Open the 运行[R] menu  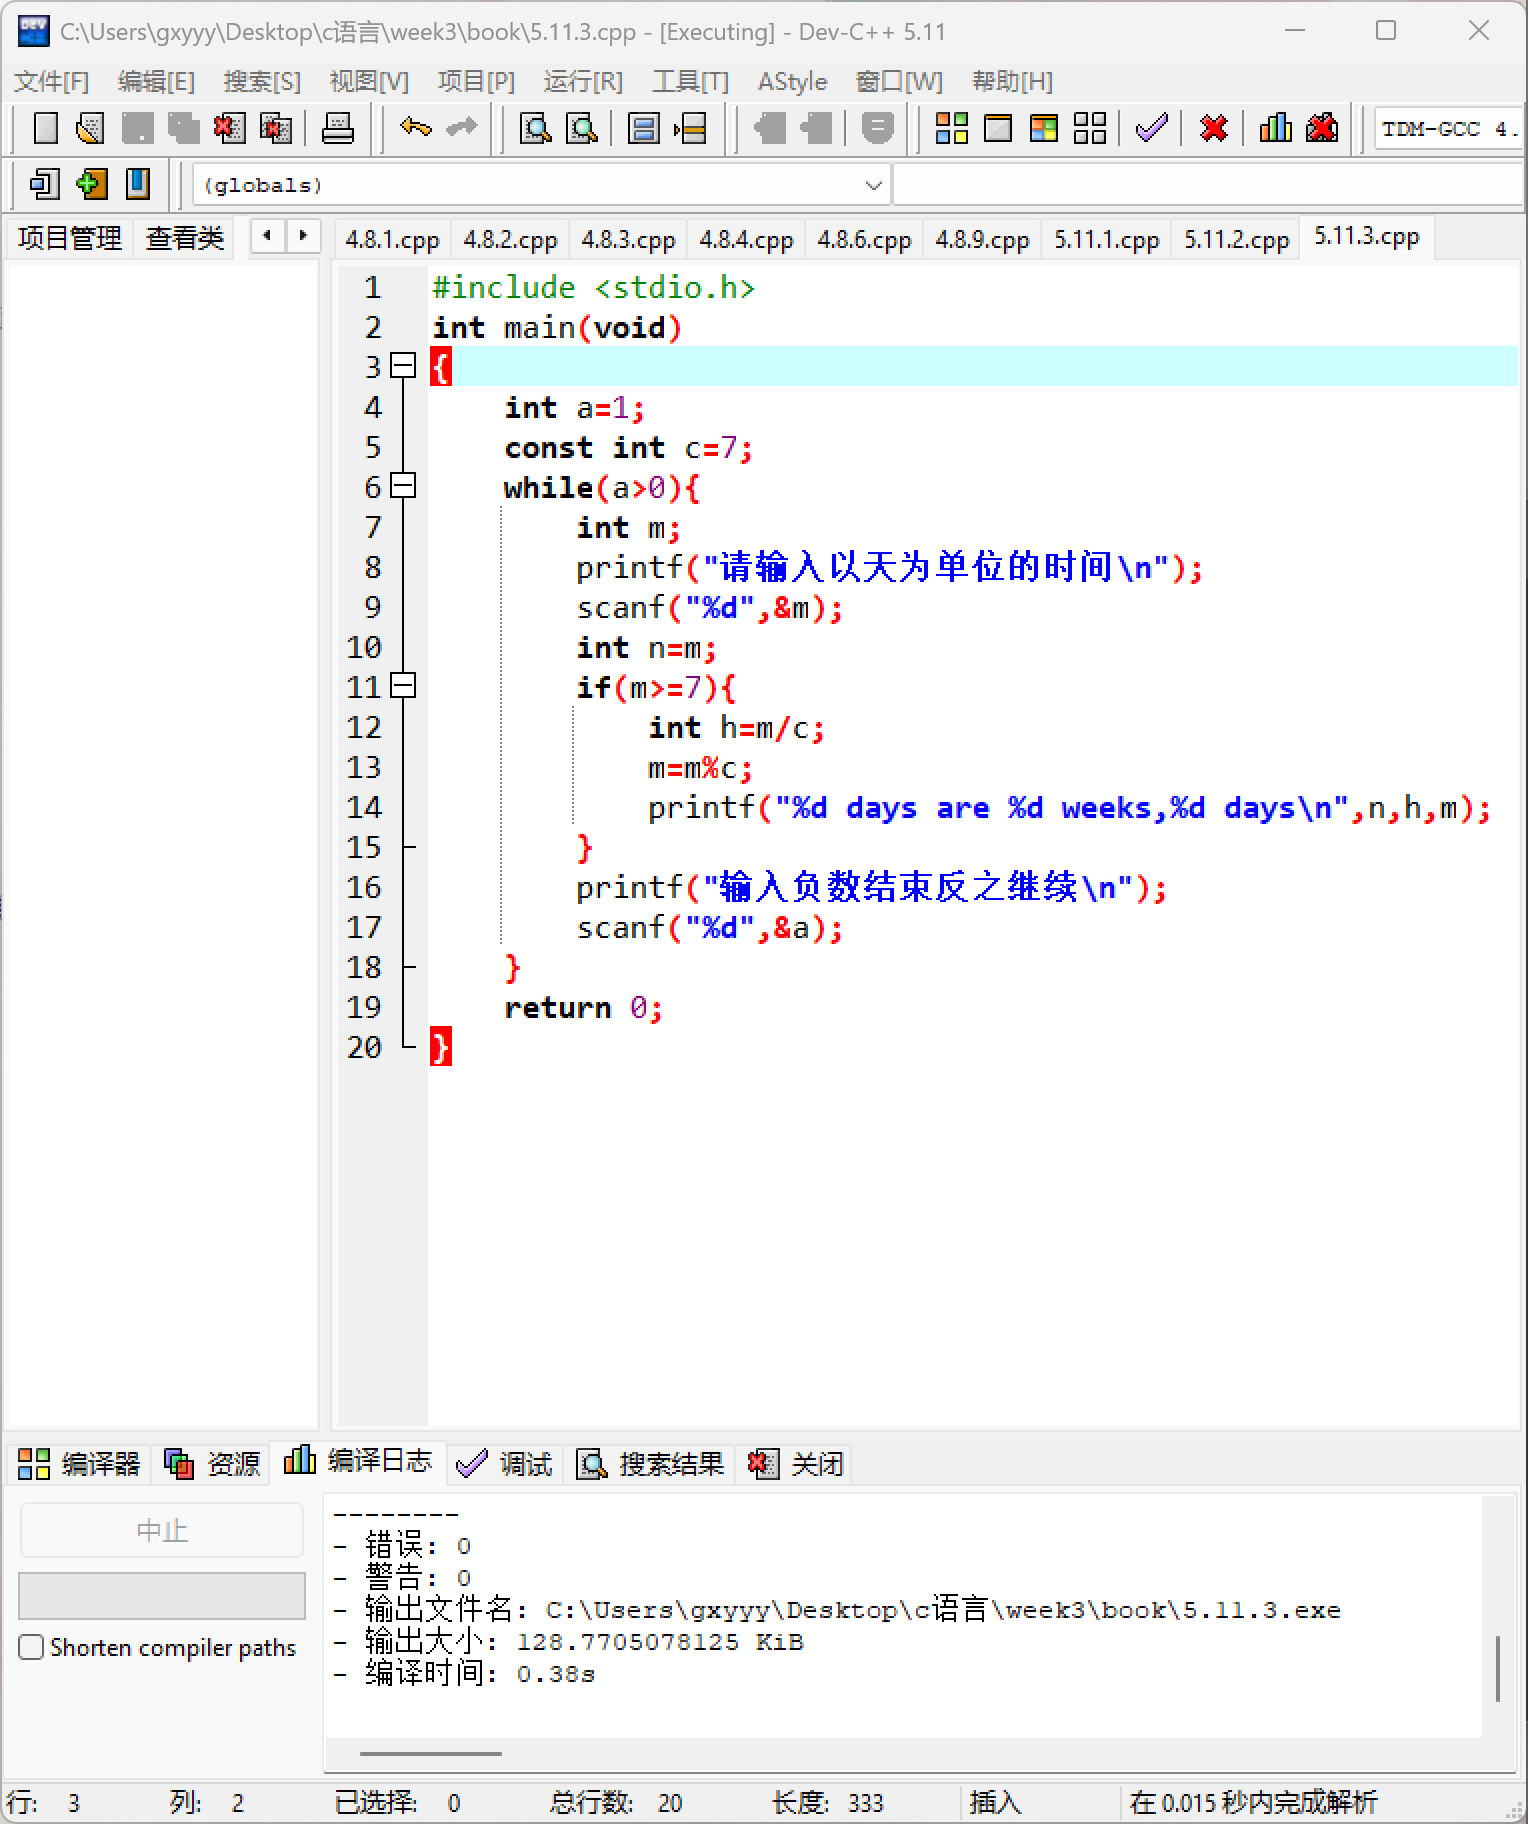tap(583, 81)
